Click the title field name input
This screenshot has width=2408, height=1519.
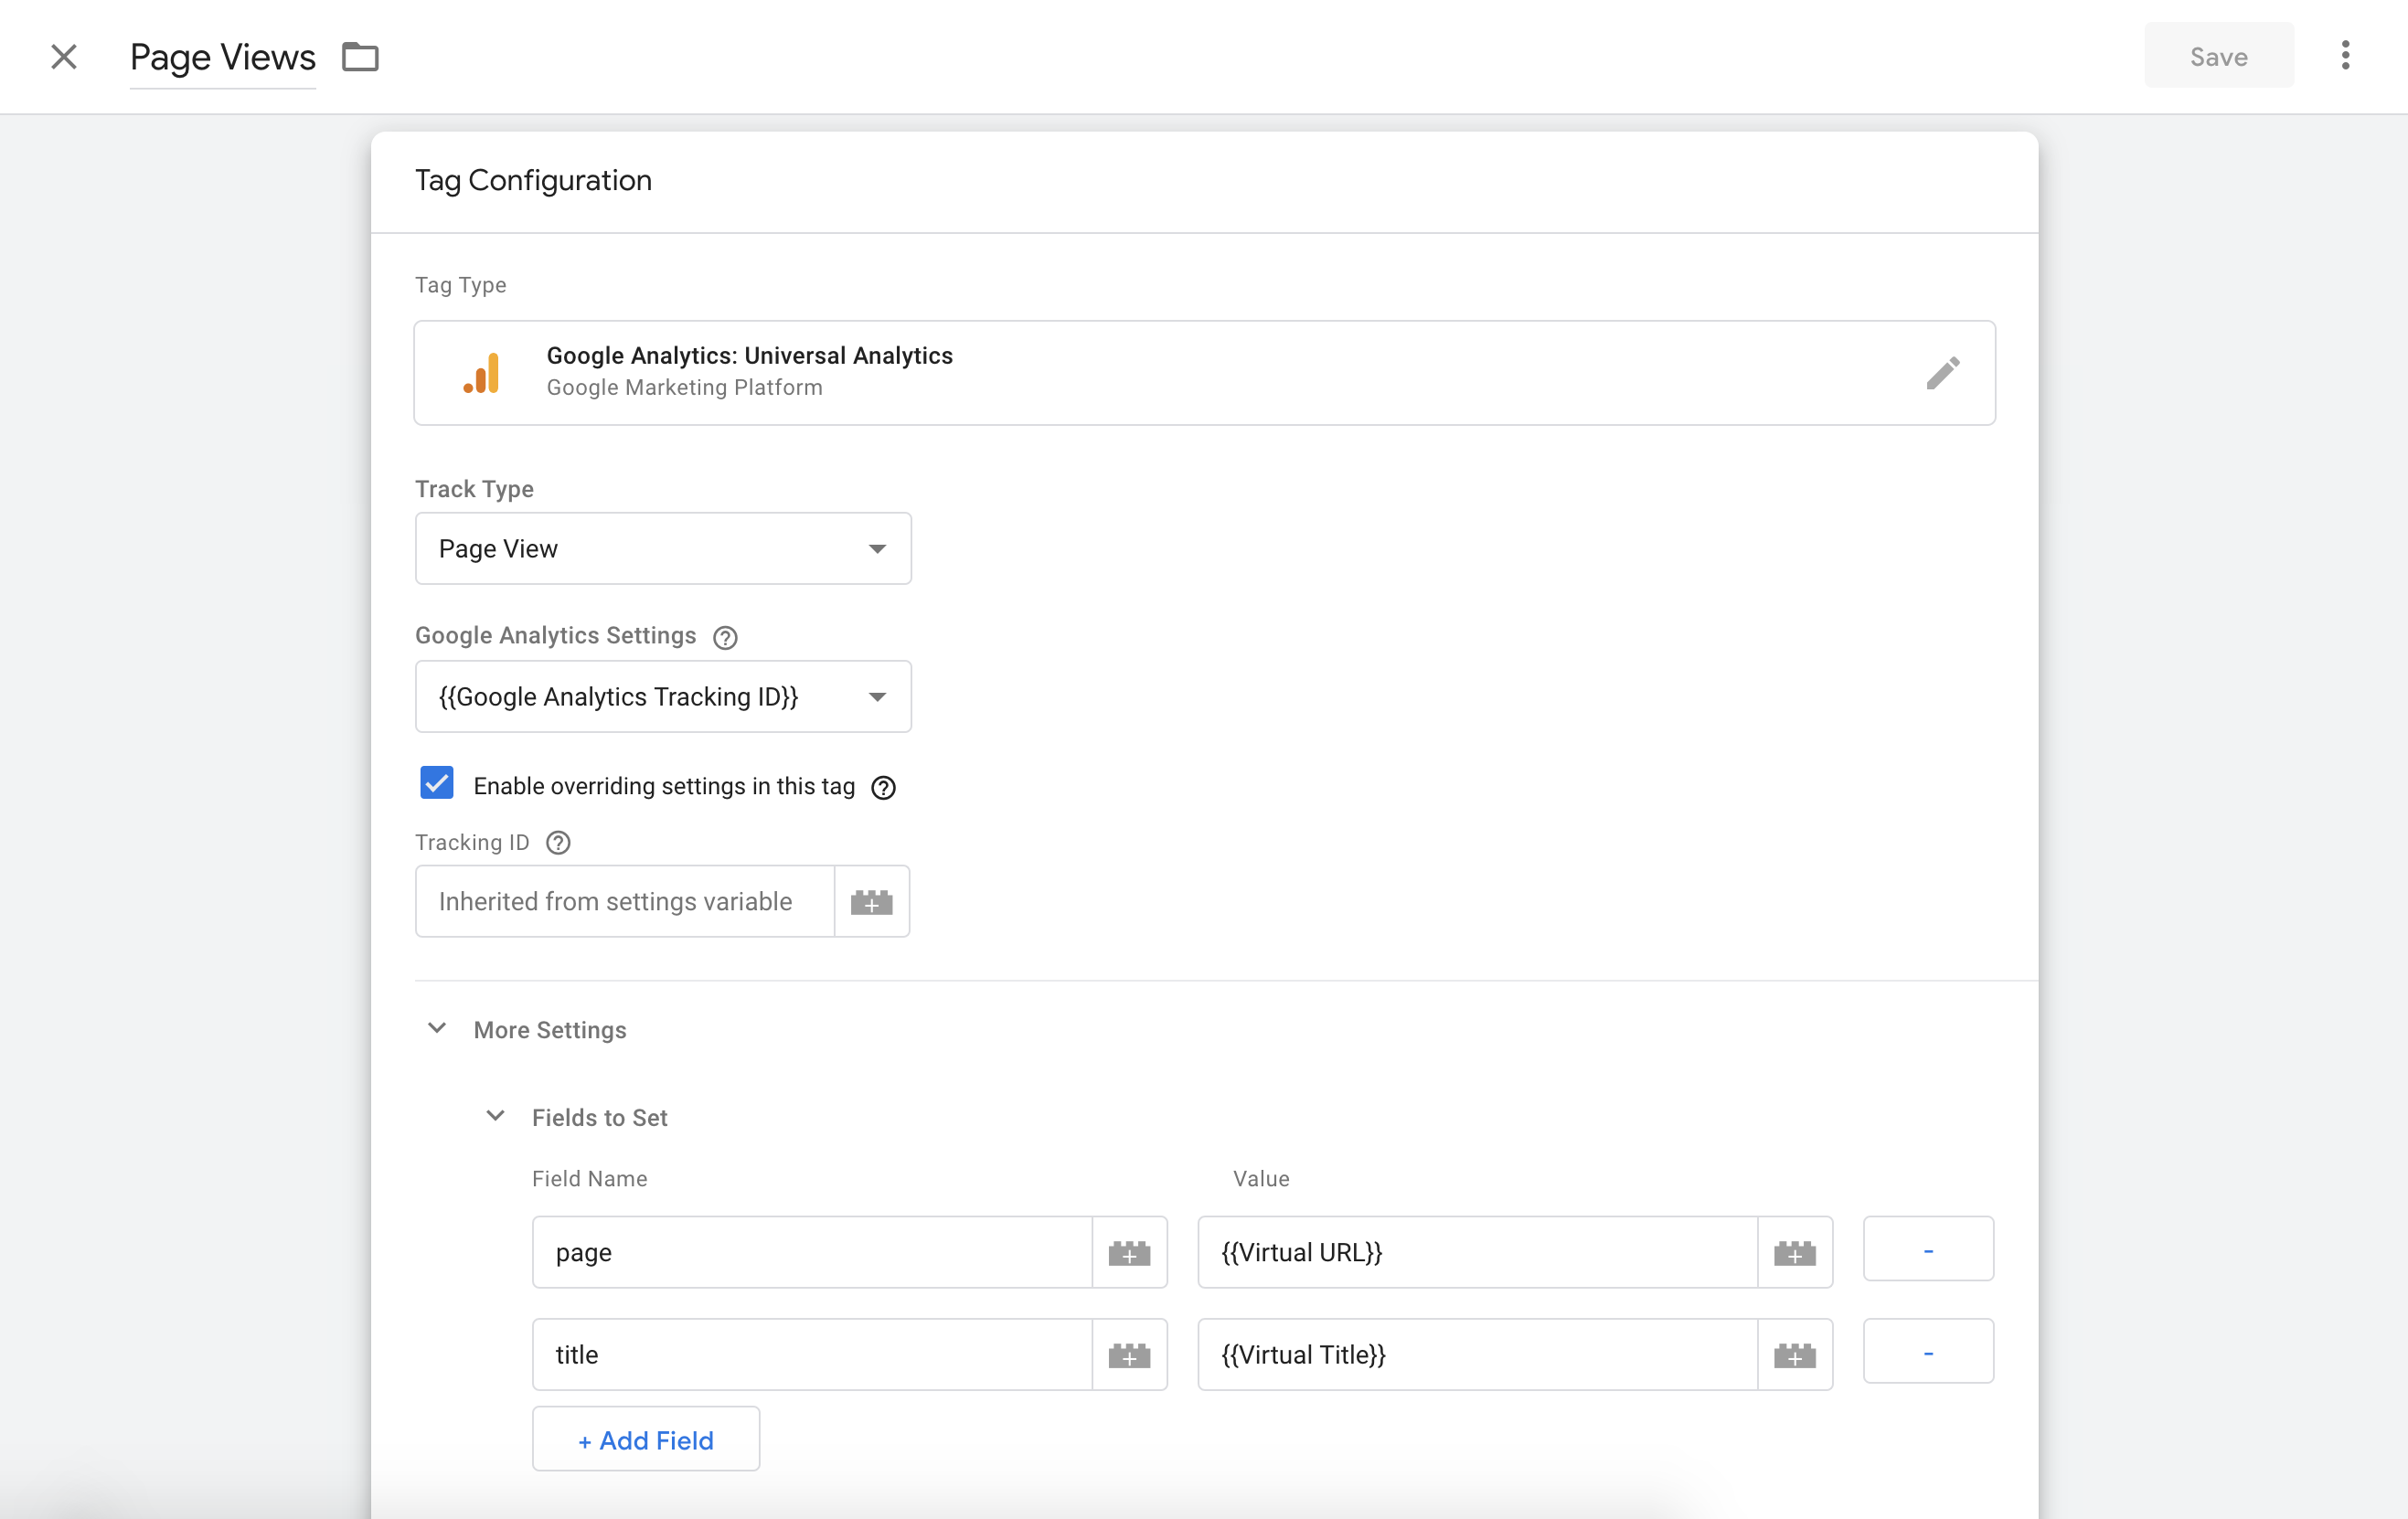click(x=812, y=1354)
